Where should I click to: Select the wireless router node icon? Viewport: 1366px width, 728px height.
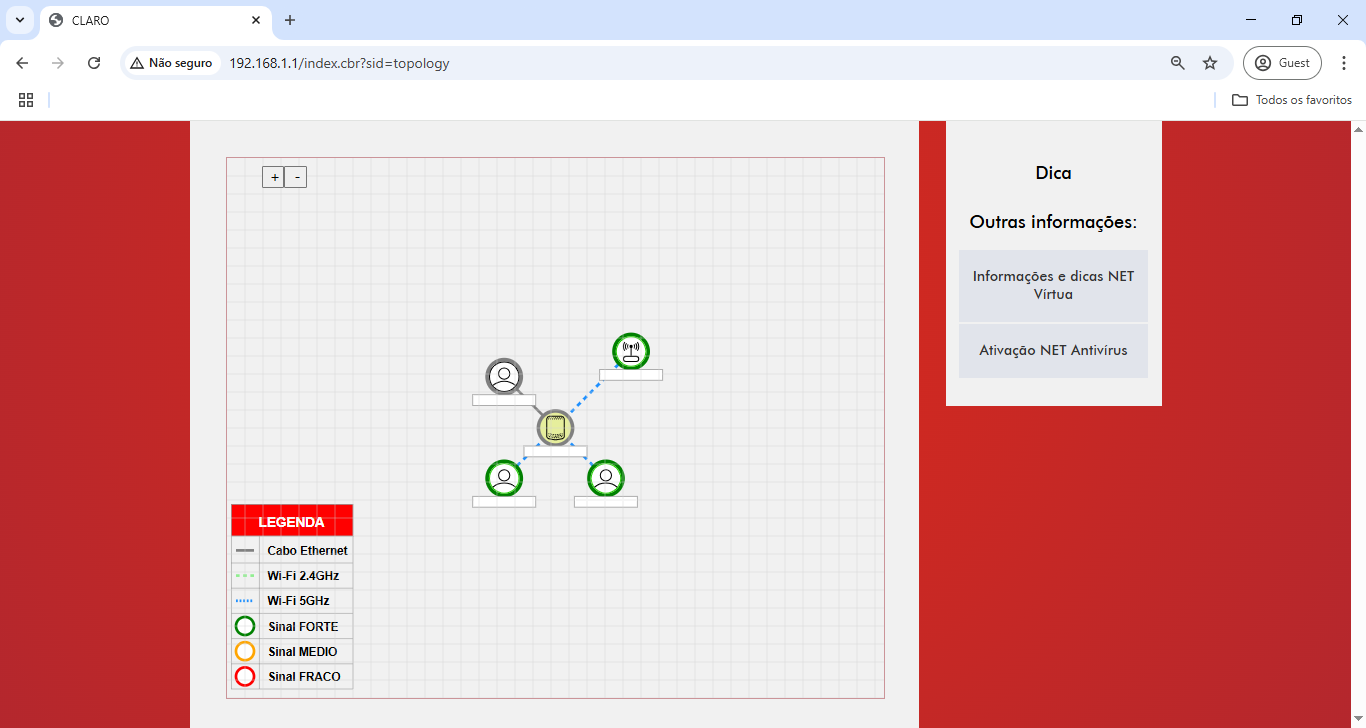630,351
